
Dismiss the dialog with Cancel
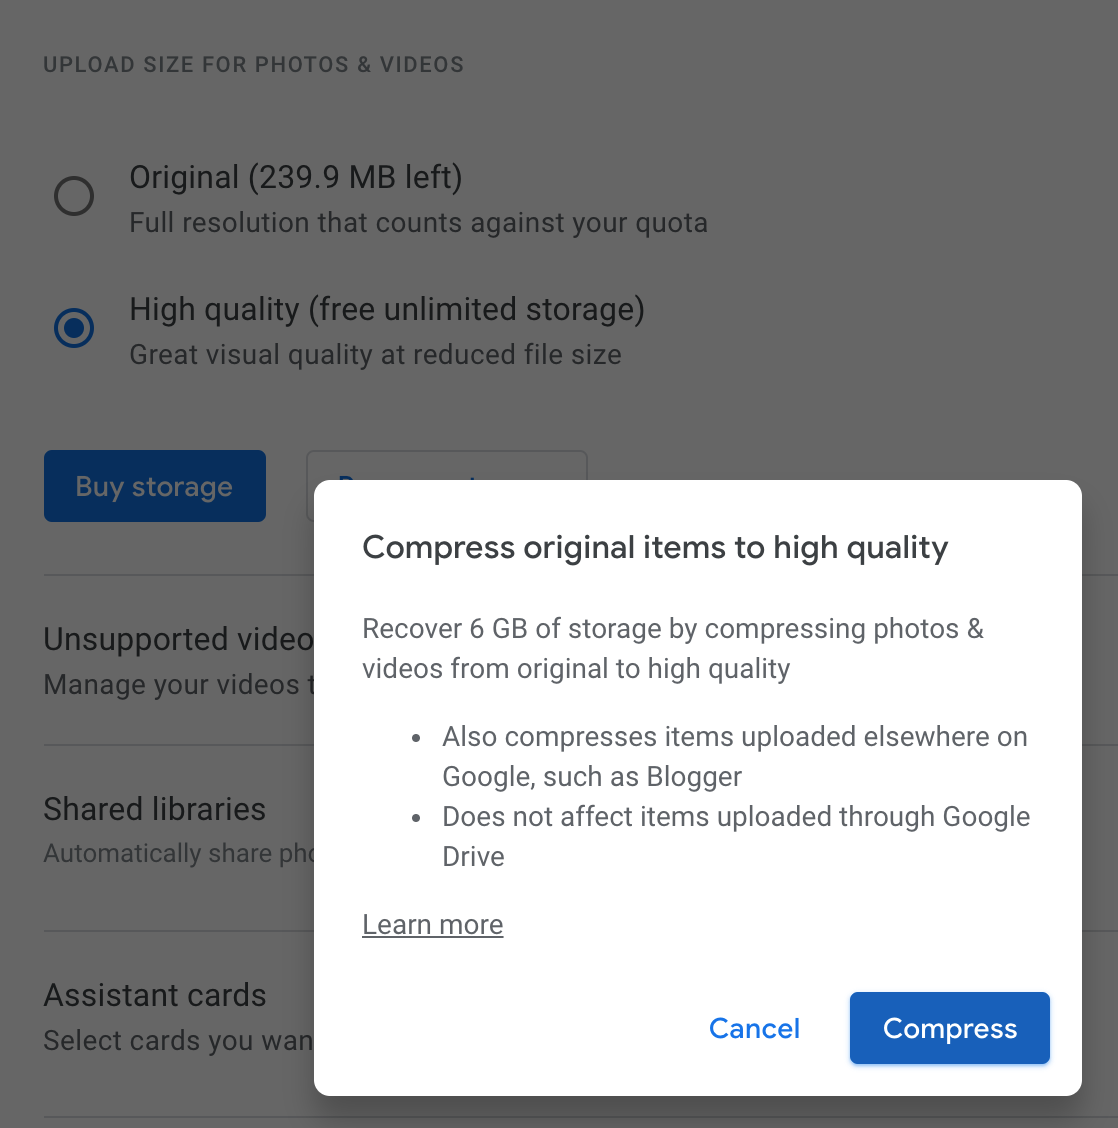point(754,1028)
